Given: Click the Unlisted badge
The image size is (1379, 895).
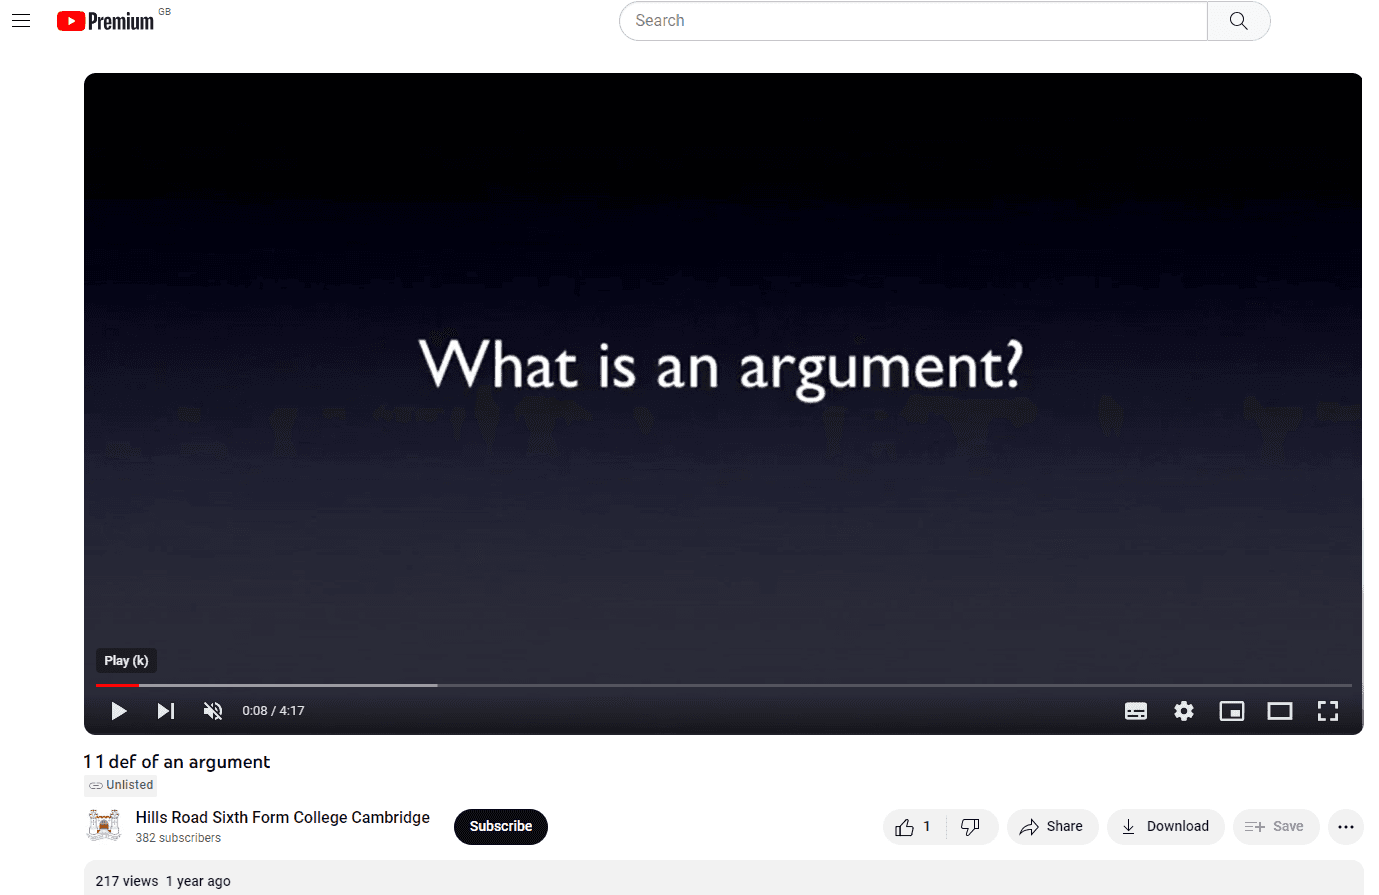Looking at the screenshot, I should (121, 785).
